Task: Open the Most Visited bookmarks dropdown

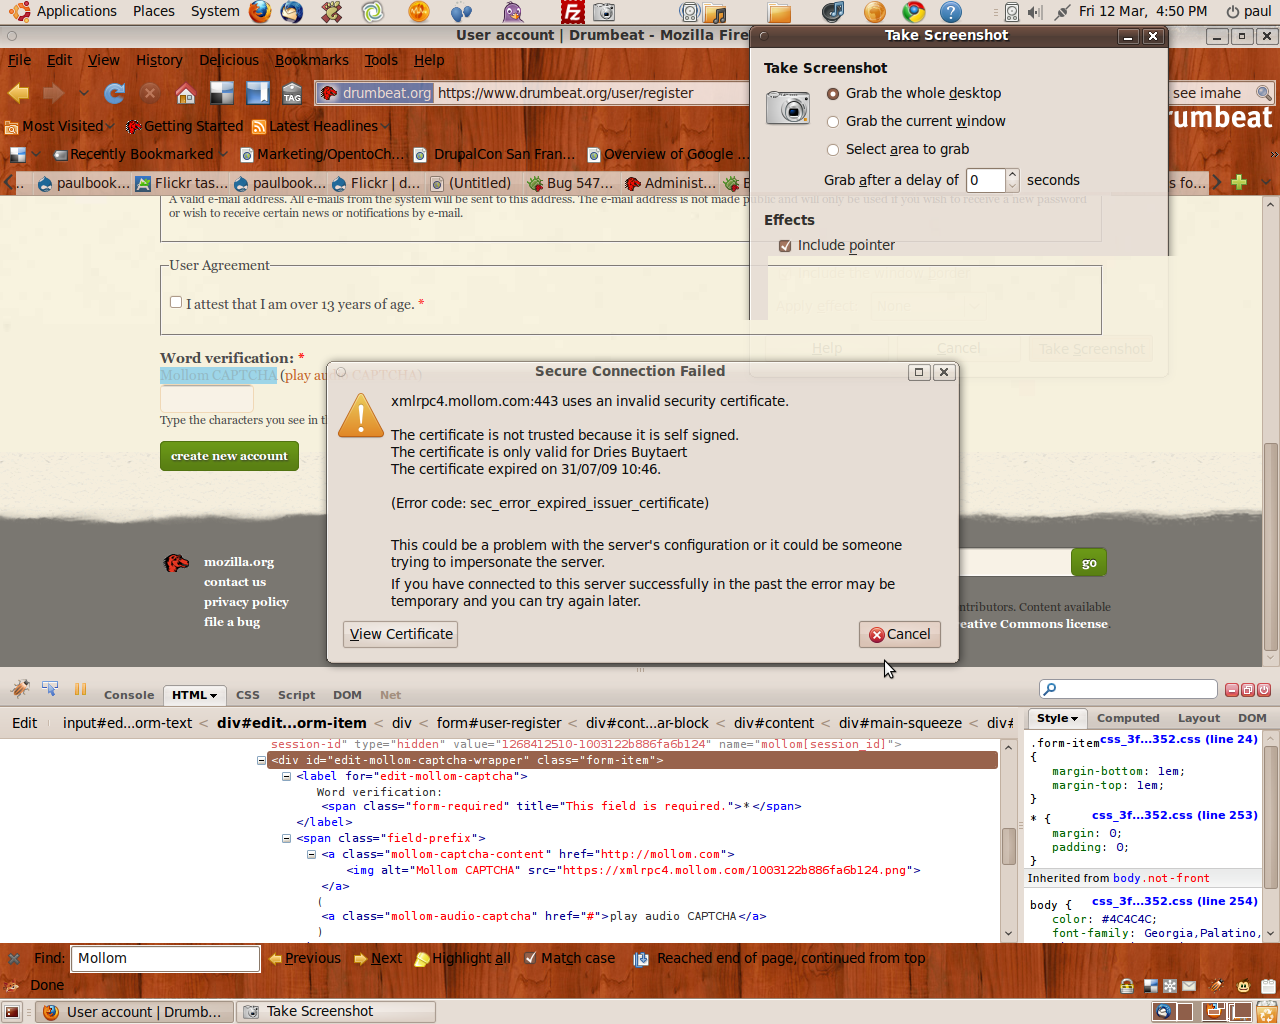Action: coord(60,126)
